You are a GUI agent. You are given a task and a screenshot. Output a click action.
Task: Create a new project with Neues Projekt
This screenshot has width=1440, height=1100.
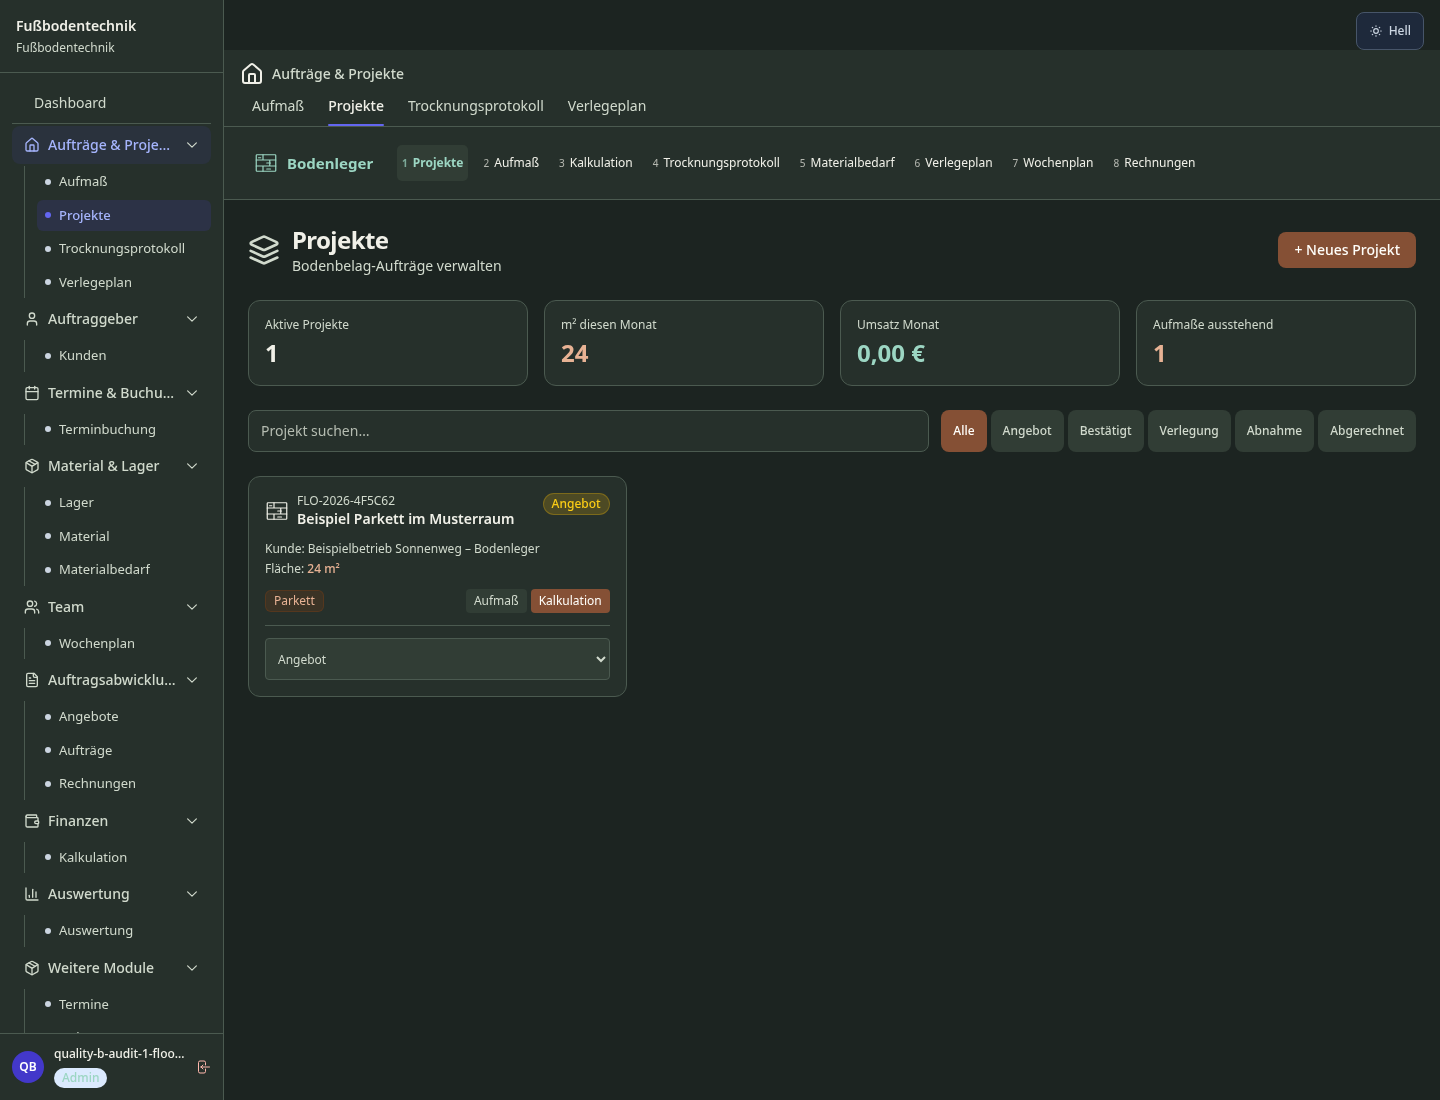point(1347,250)
